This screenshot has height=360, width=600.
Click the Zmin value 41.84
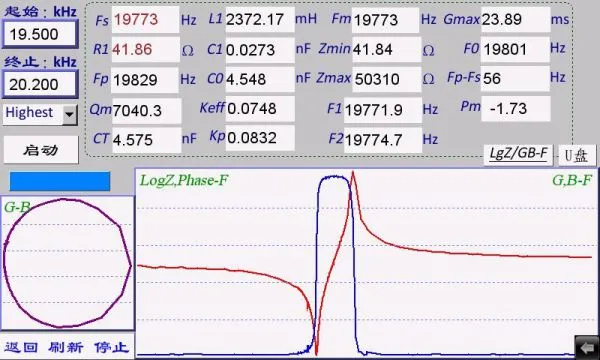tap(386, 49)
